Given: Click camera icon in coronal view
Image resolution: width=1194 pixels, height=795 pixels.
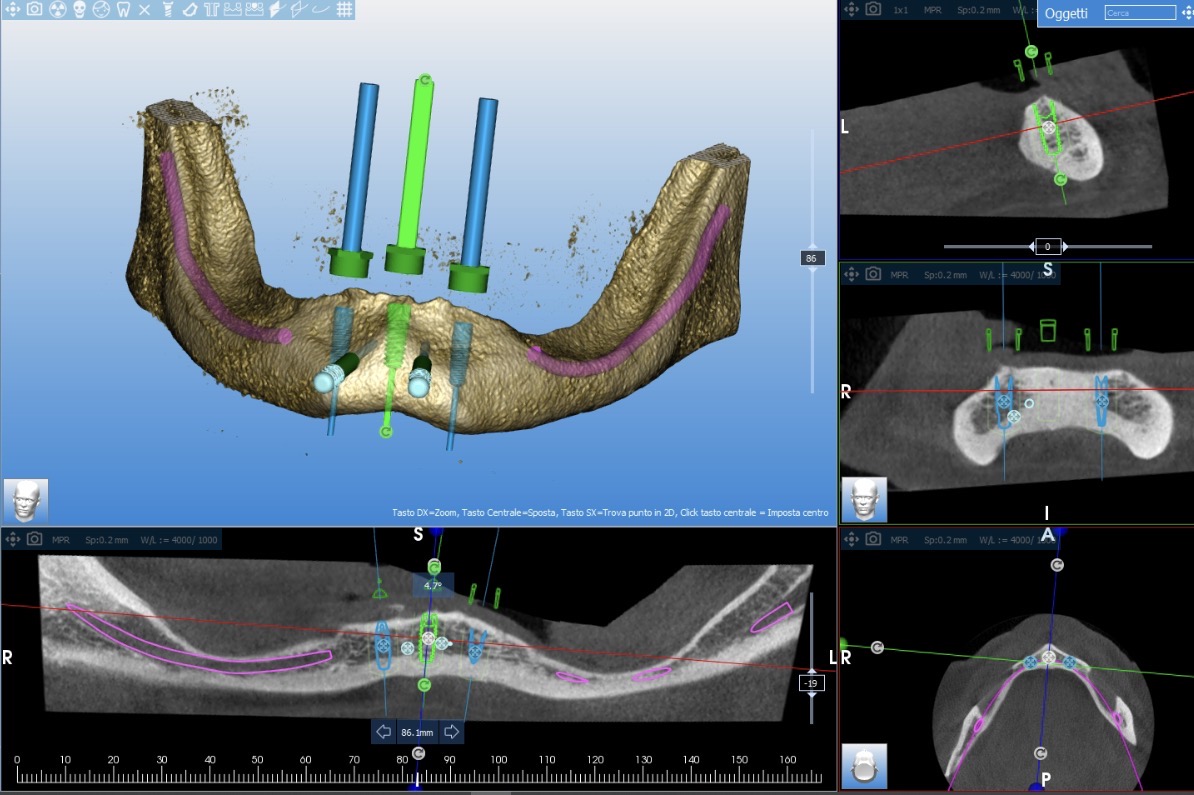Looking at the screenshot, I should pyautogui.click(x=873, y=273).
